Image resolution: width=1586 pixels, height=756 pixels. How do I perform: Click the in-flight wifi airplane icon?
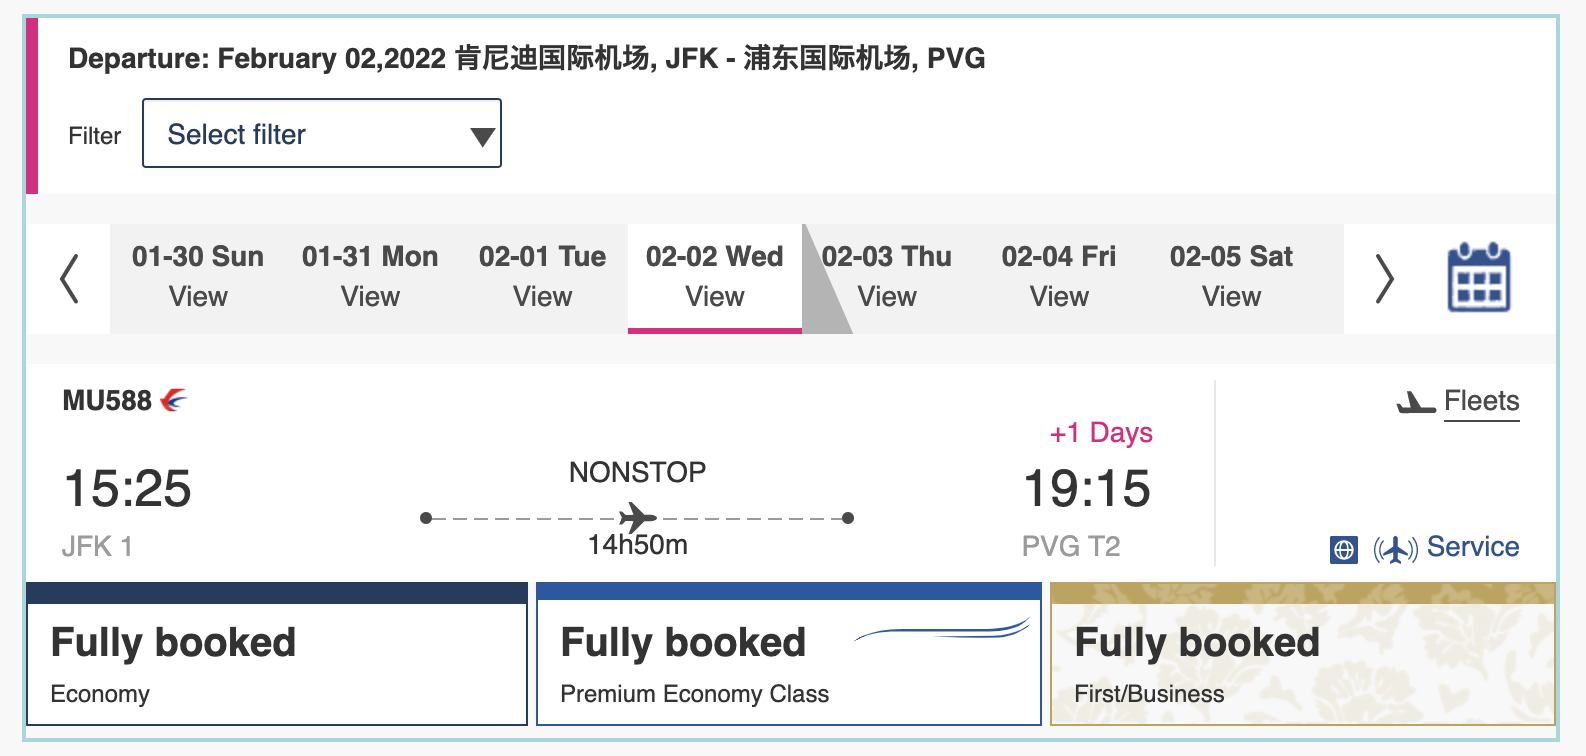pos(1395,549)
